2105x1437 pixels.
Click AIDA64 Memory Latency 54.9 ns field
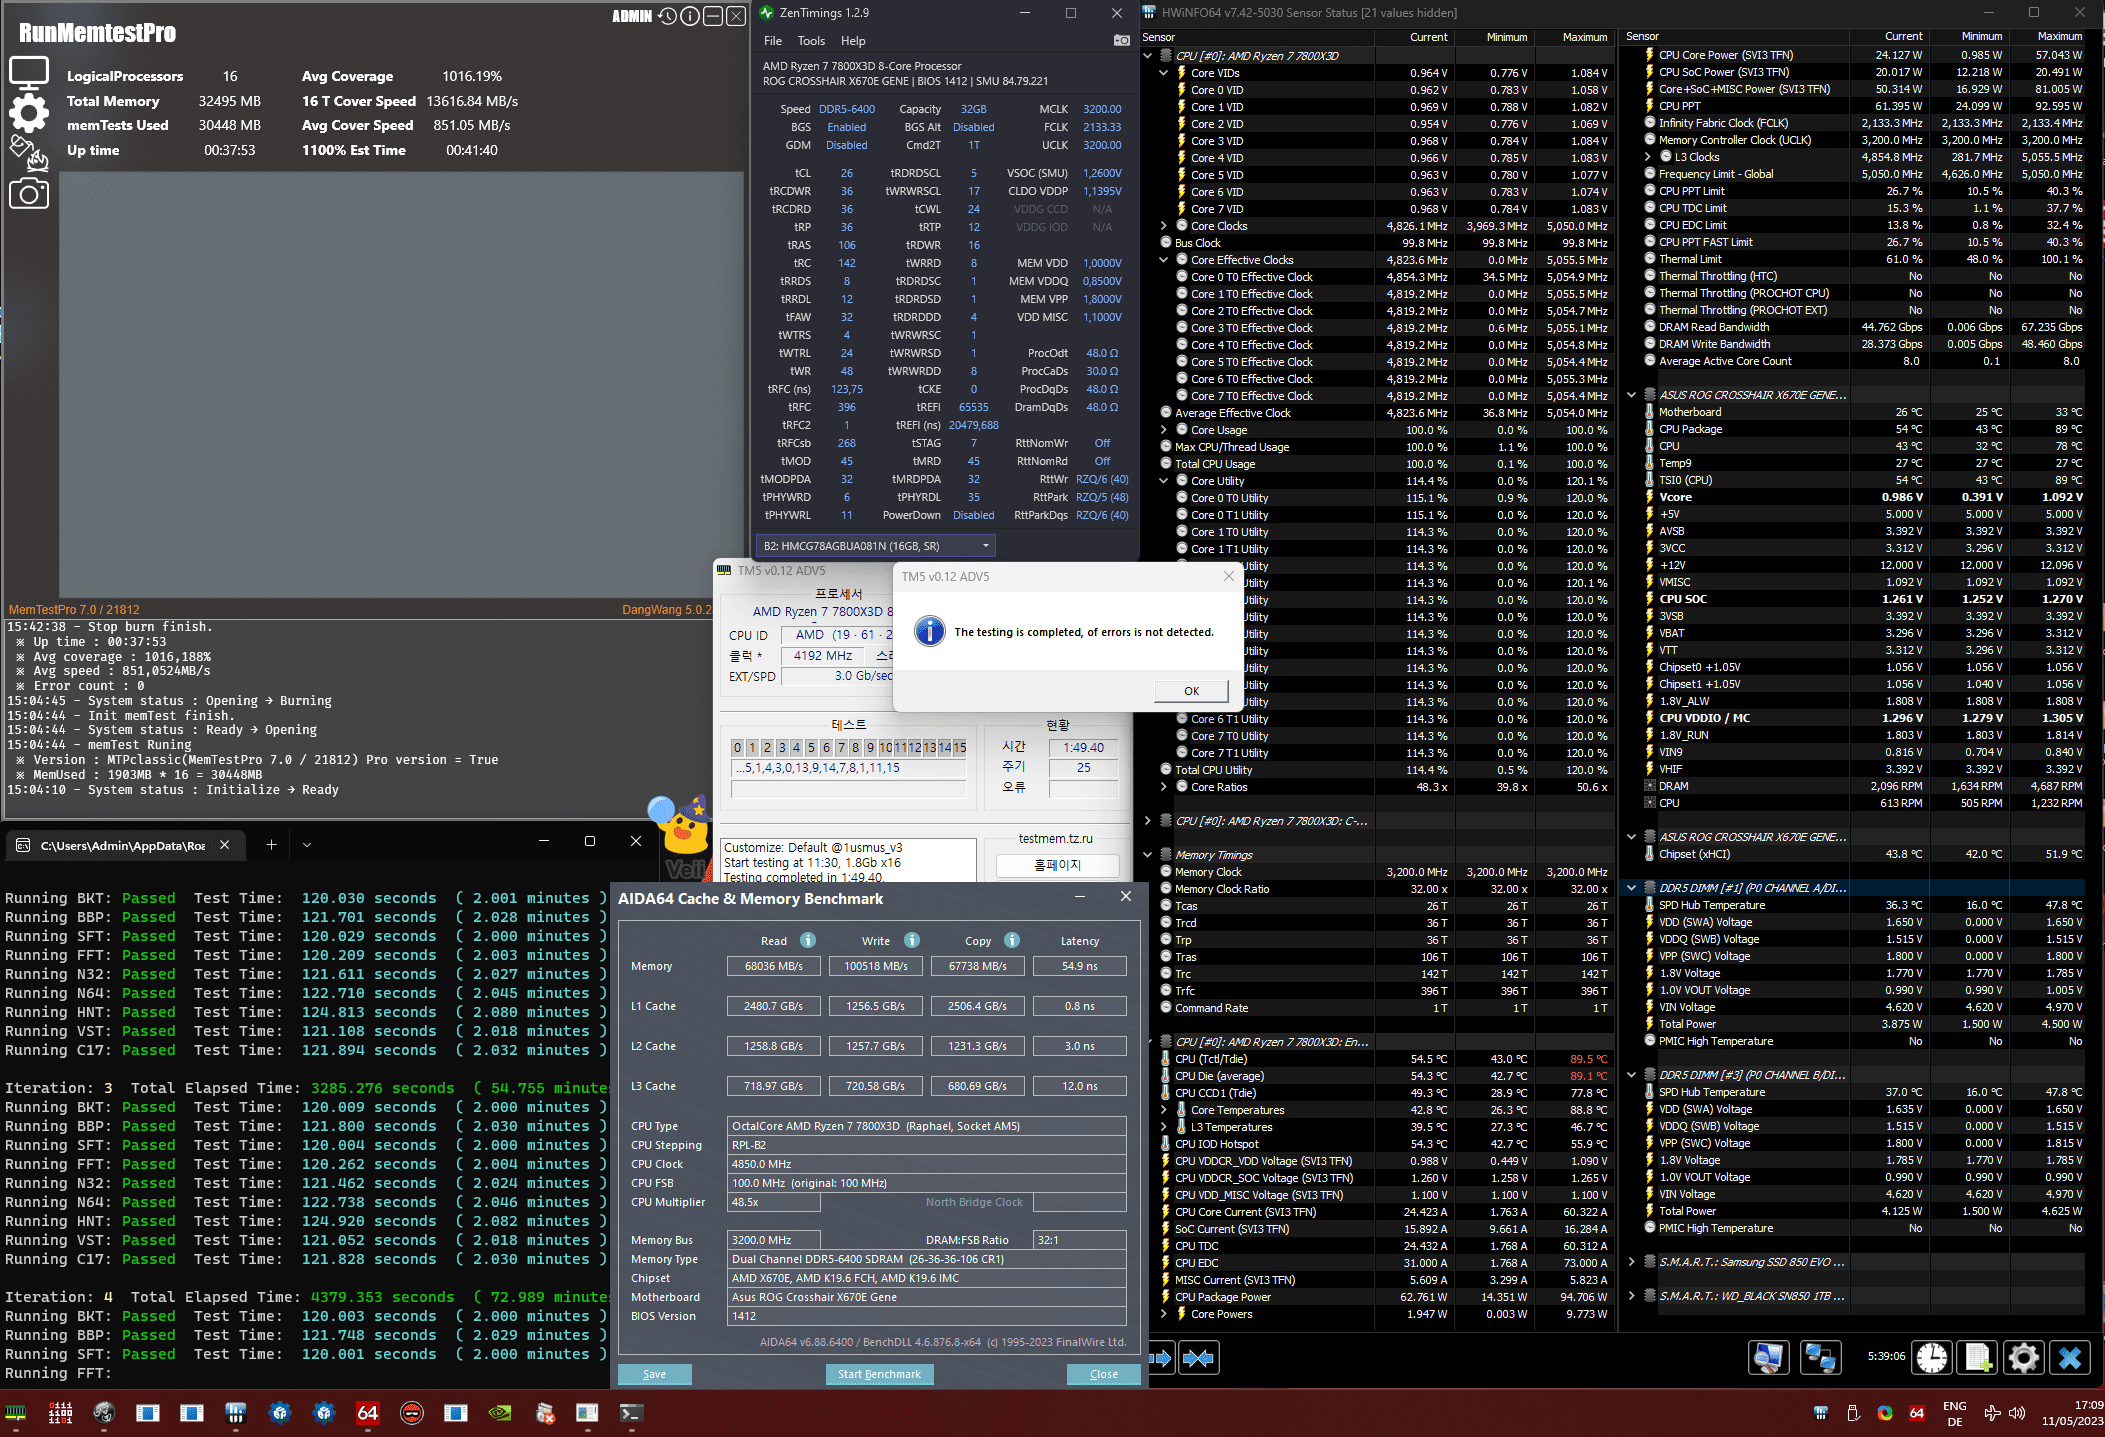tap(1080, 966)
